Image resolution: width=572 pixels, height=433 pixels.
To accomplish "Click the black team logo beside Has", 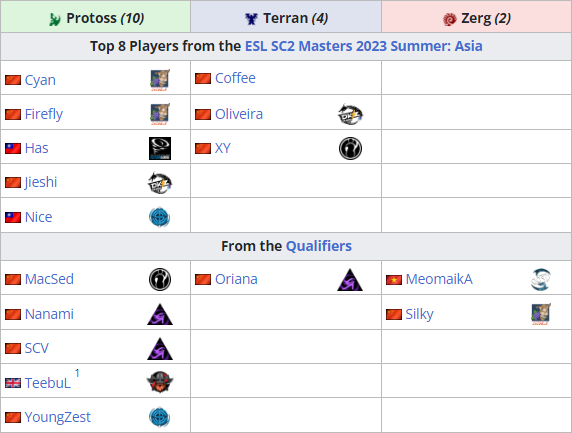I will 160,148.
